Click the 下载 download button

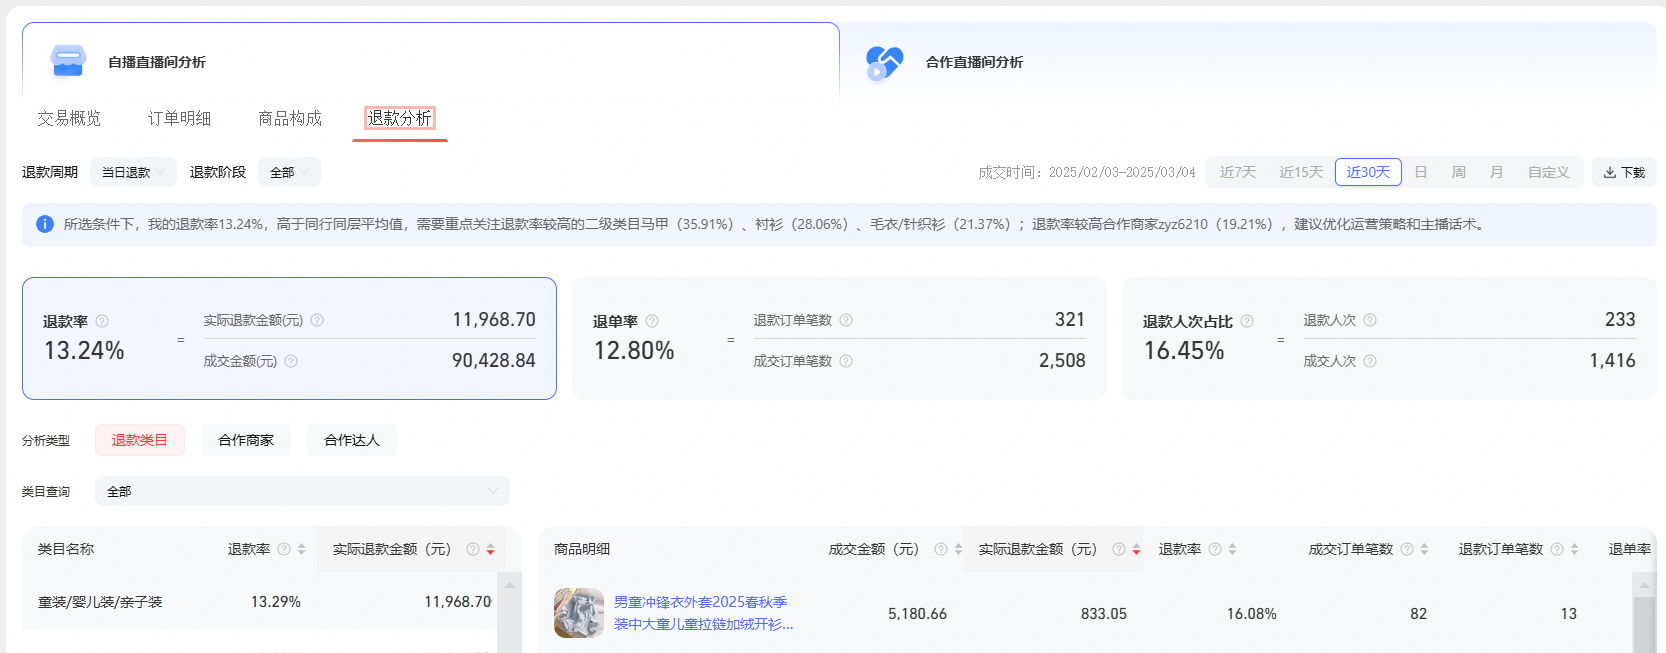[x=1624, y=172]
